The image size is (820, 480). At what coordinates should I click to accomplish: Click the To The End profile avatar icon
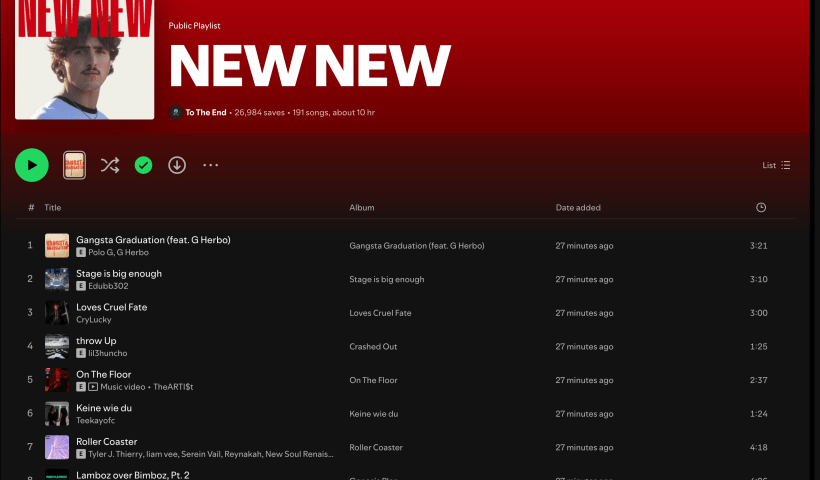point(175,113)
